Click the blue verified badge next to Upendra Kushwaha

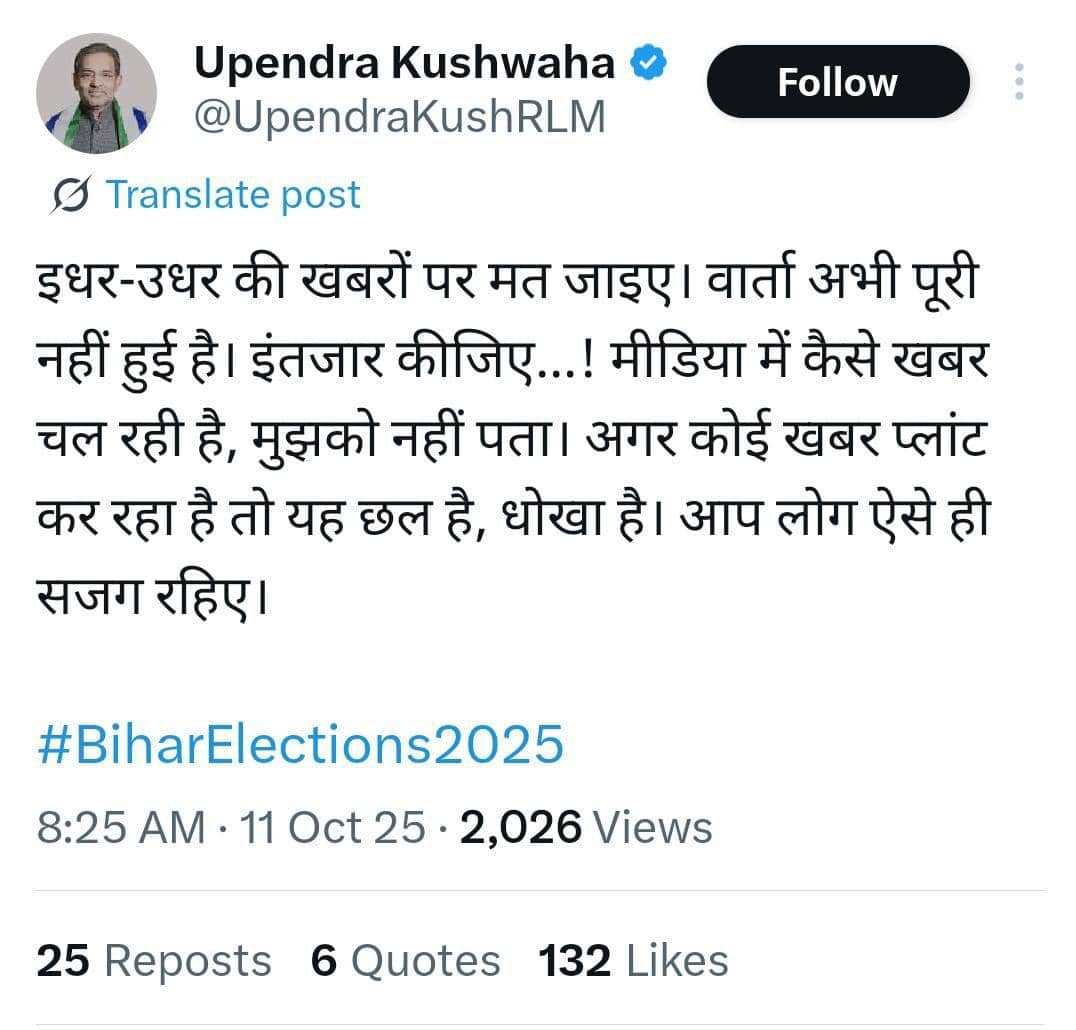tap(645, 60)
